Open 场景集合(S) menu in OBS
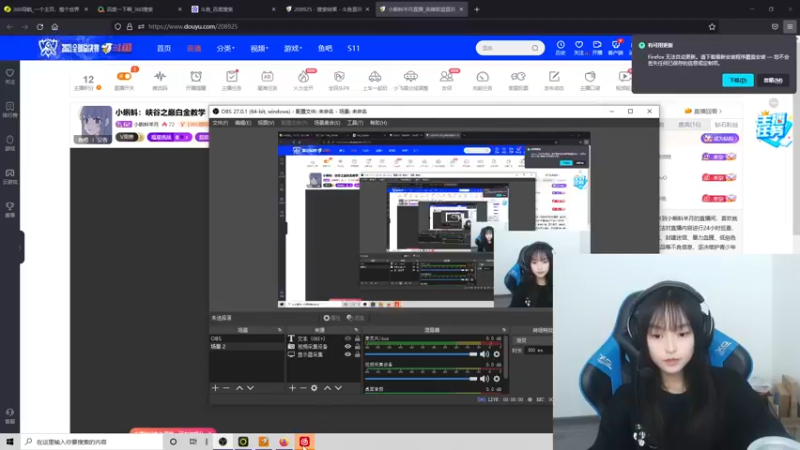Image resolution: width=800 pixels, height=450 pixels. (x=327, y=123)
